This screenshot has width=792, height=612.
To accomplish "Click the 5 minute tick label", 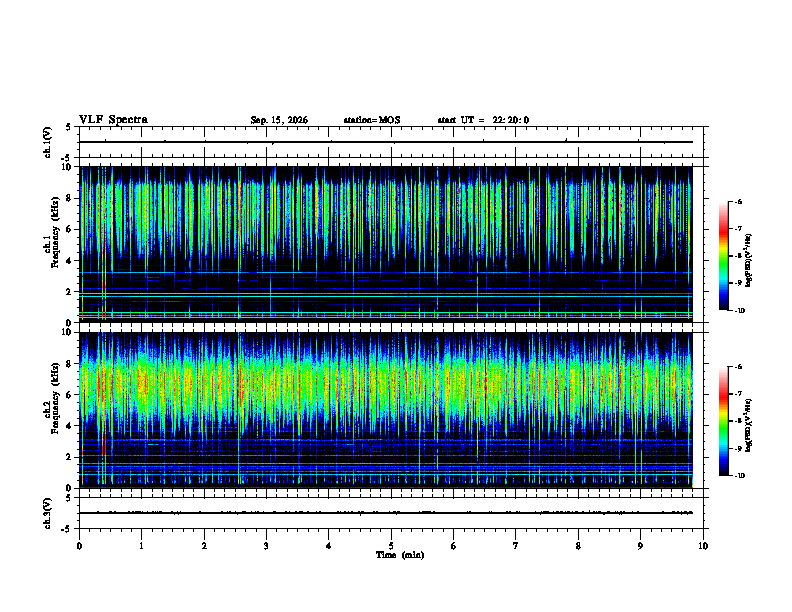I will [391, 546].
